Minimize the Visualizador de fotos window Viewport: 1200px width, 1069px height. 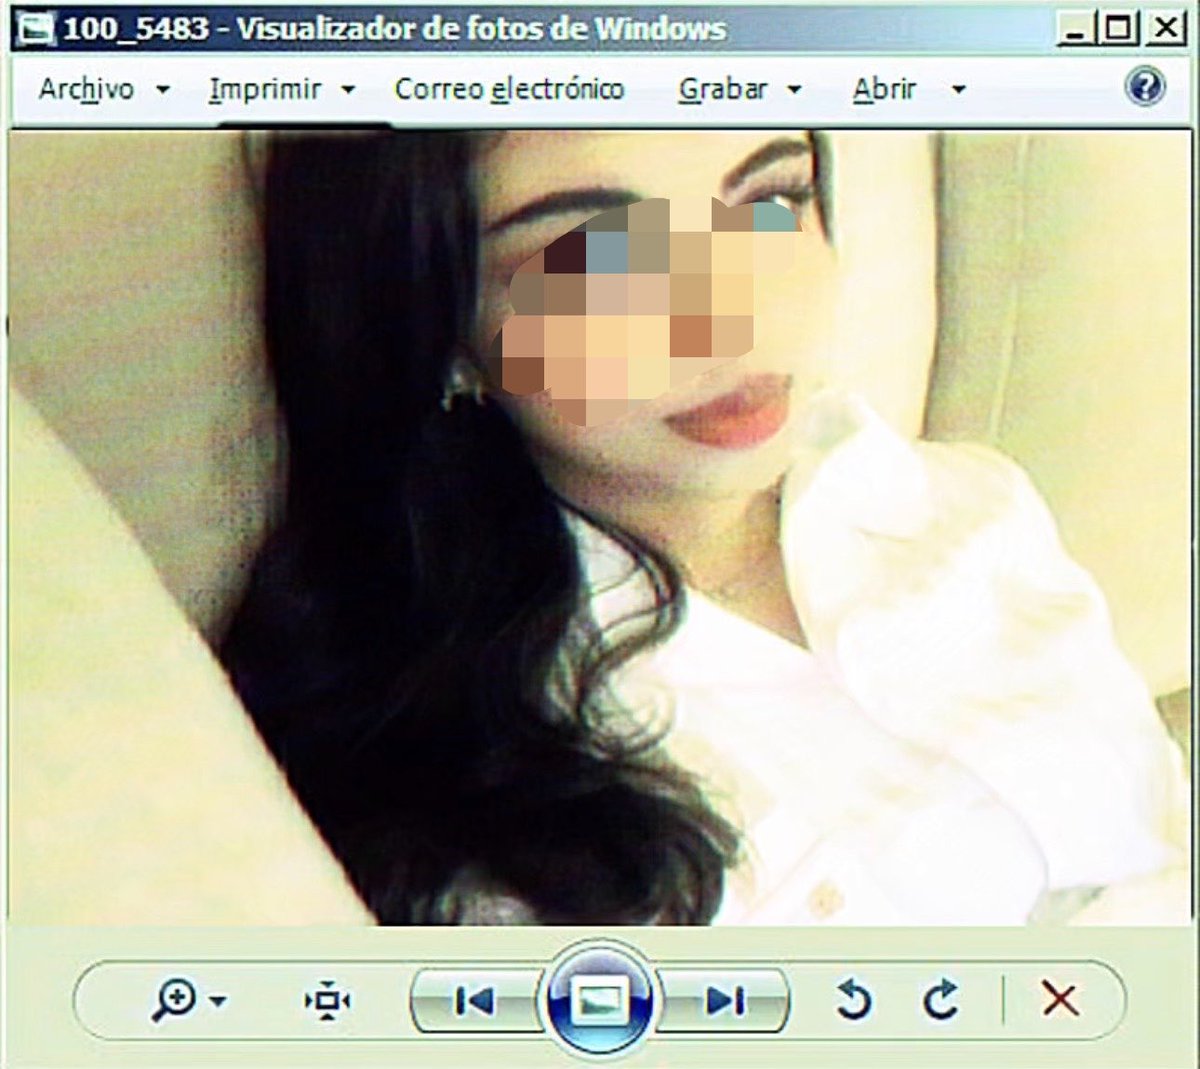(x=1075, y=28)
